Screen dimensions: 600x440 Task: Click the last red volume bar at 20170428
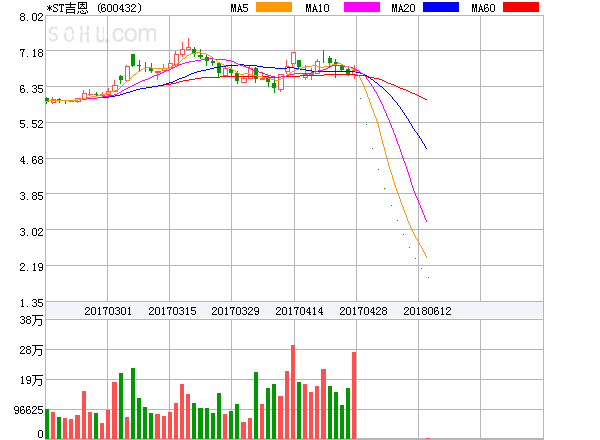pos(354,395)
